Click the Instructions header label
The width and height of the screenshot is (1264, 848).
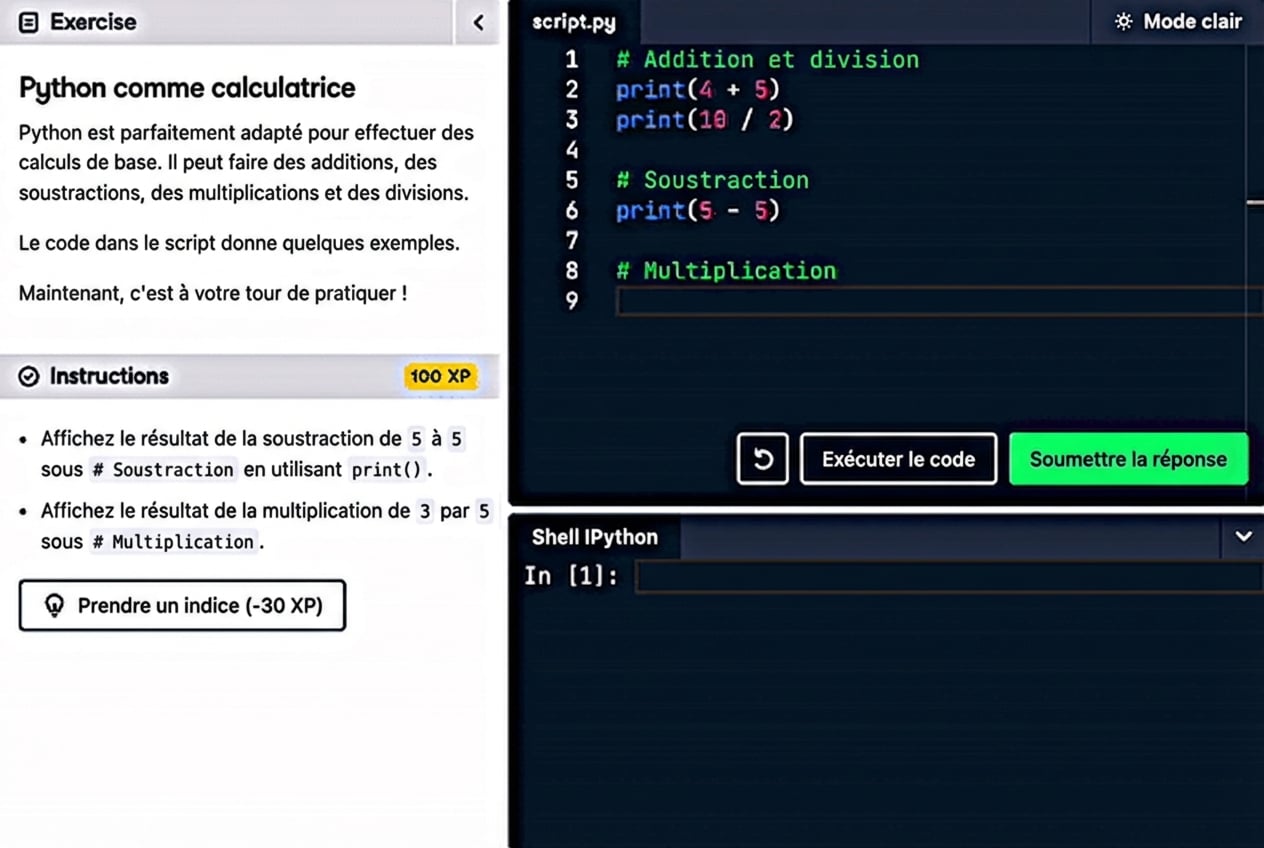click(x=109, y=376)
